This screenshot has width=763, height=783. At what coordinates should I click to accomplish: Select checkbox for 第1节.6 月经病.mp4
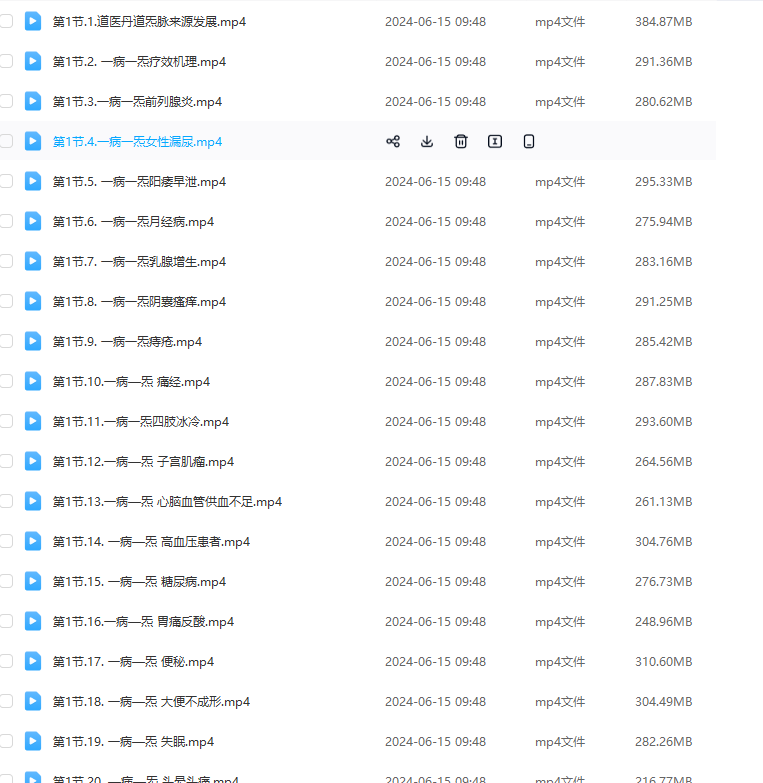pos(6,221)
